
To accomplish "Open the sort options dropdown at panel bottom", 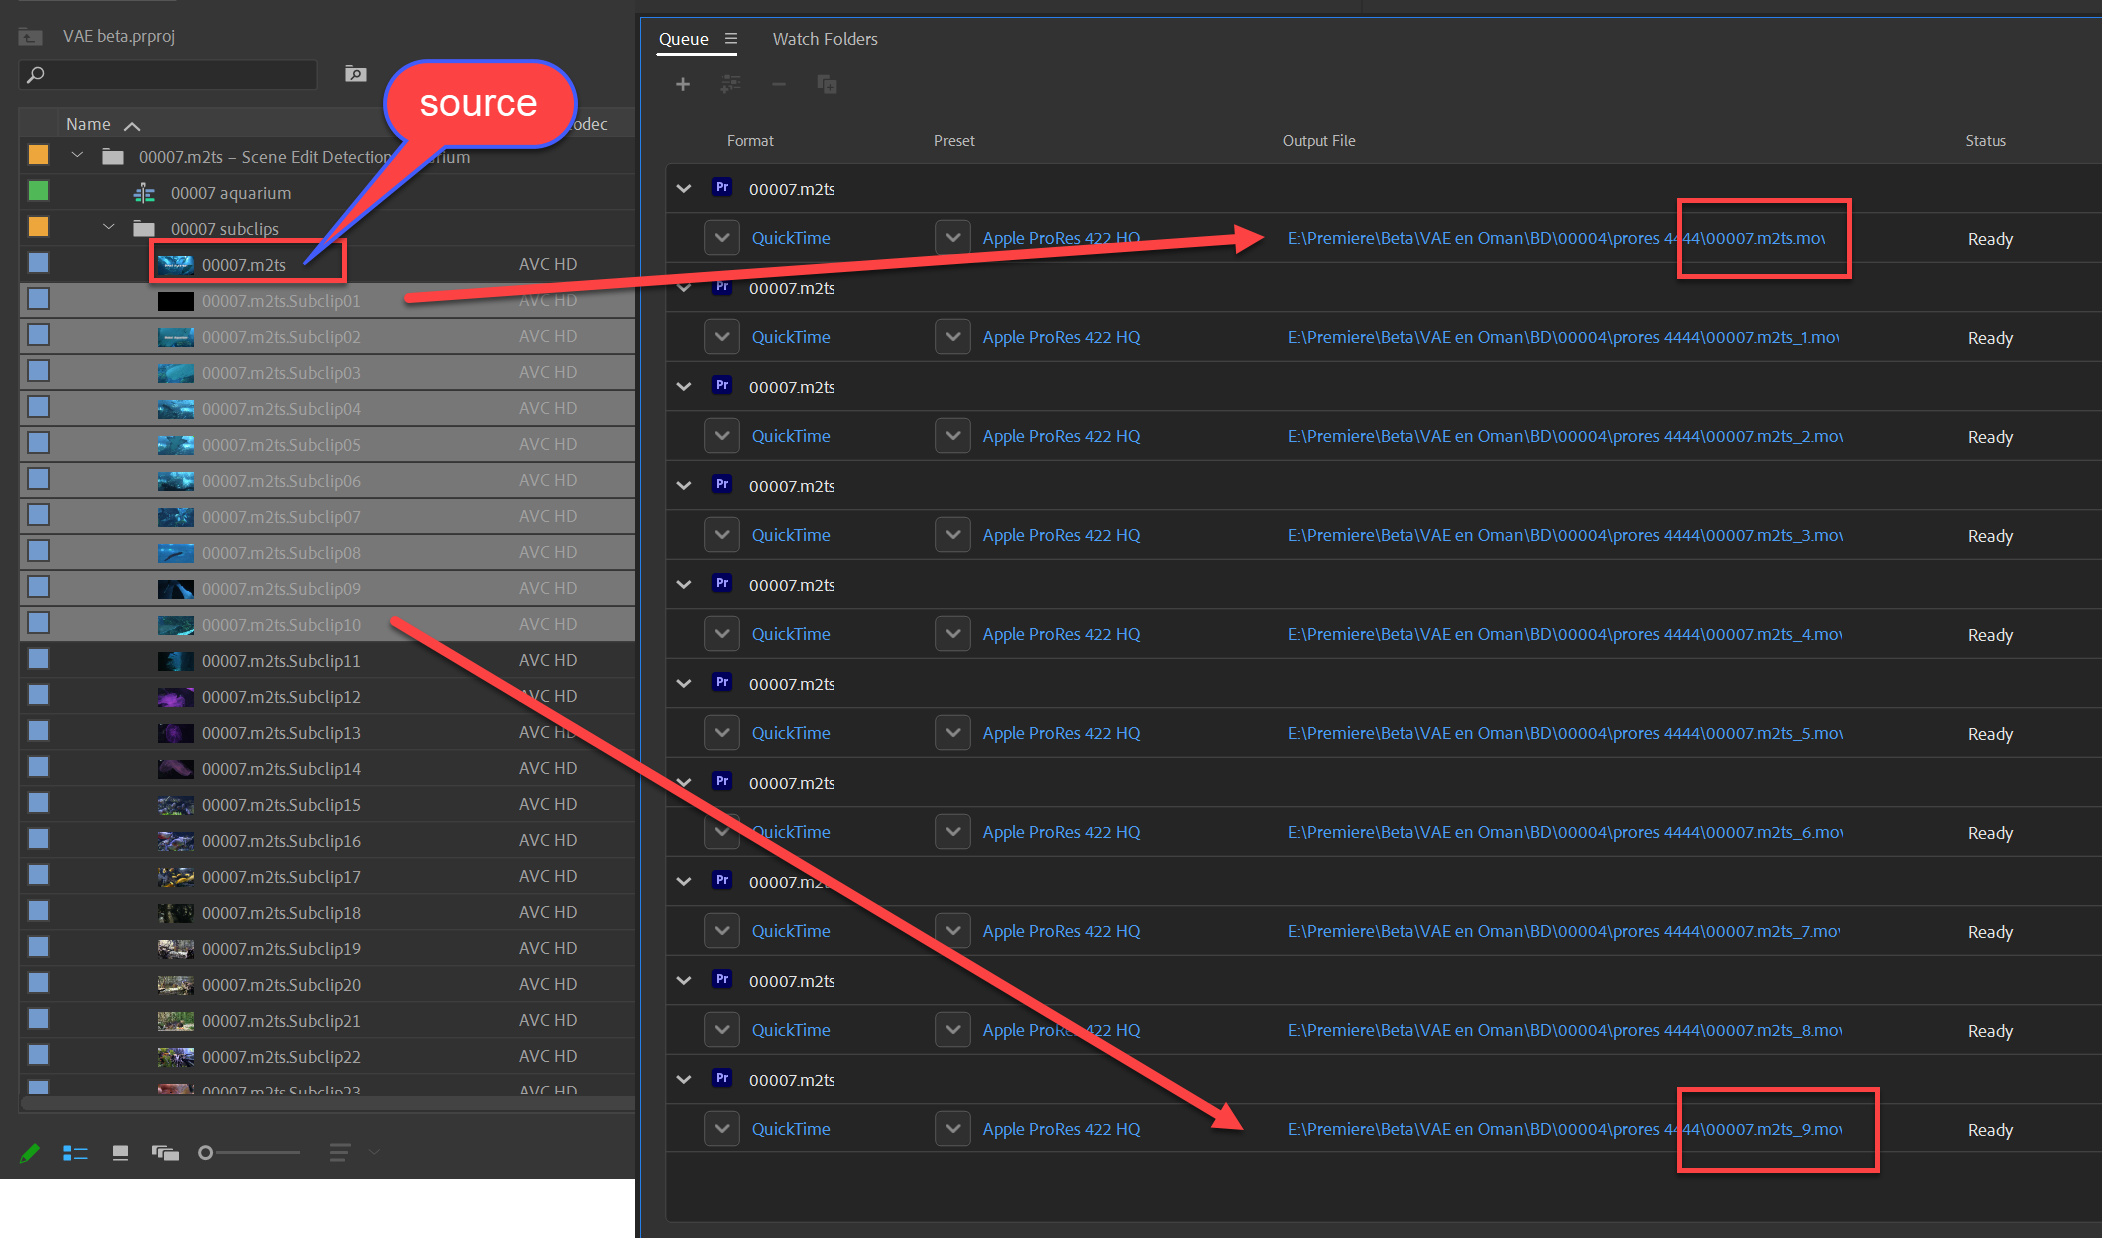I will [373, 1152].
